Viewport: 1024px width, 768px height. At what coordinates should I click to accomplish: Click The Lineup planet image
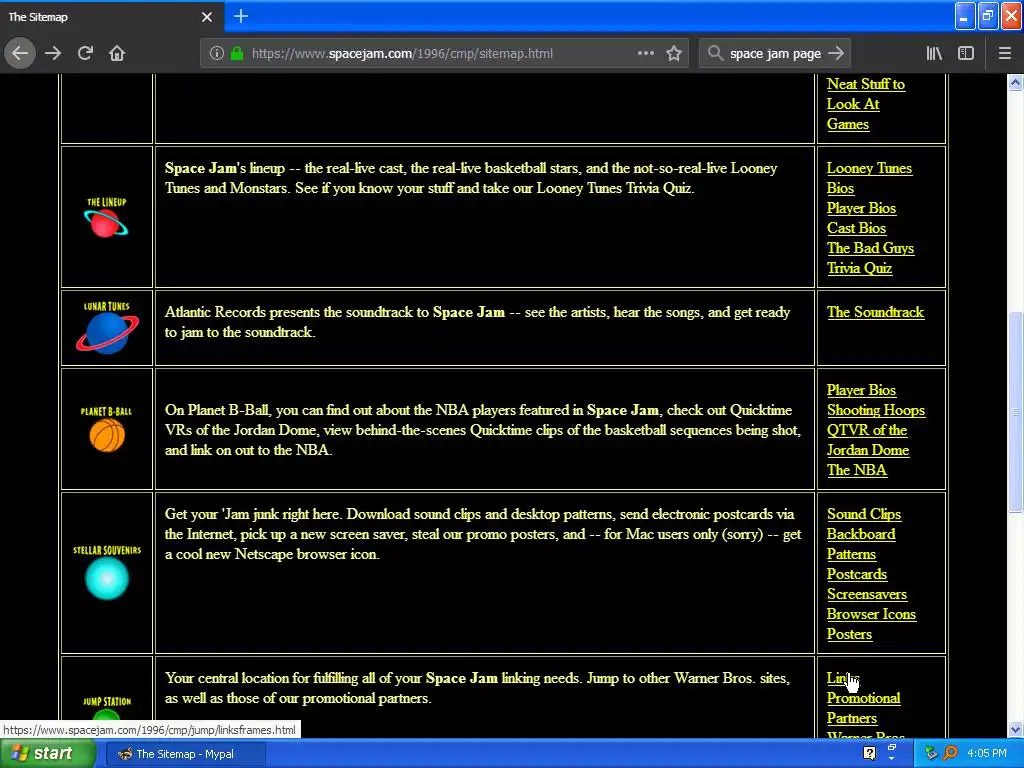coord(106,217)
